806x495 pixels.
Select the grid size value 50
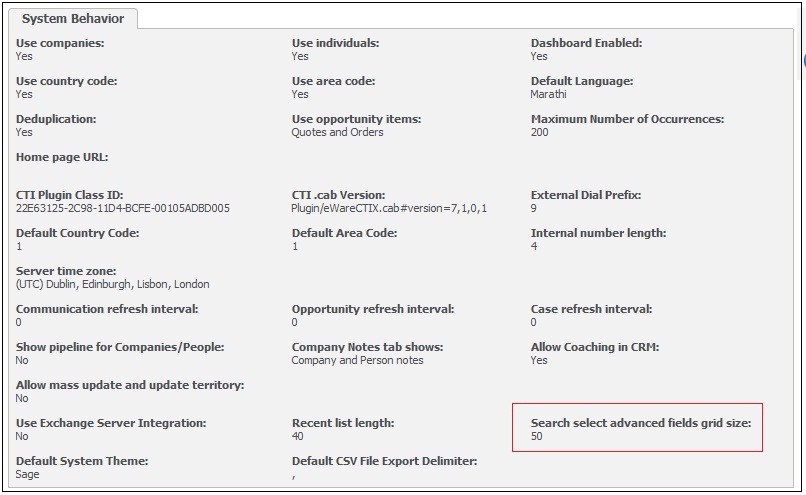pos(537,436)
